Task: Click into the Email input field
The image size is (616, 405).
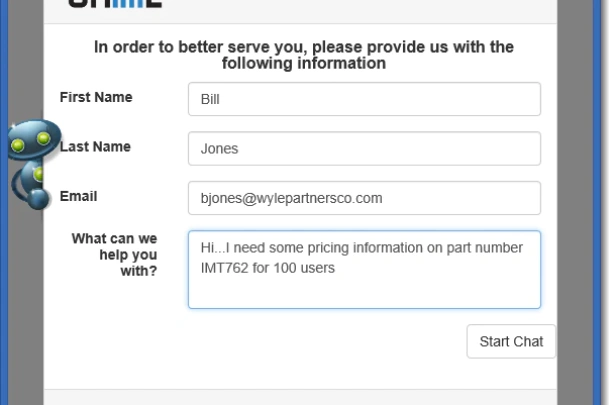Action: (x=364, y=198)
